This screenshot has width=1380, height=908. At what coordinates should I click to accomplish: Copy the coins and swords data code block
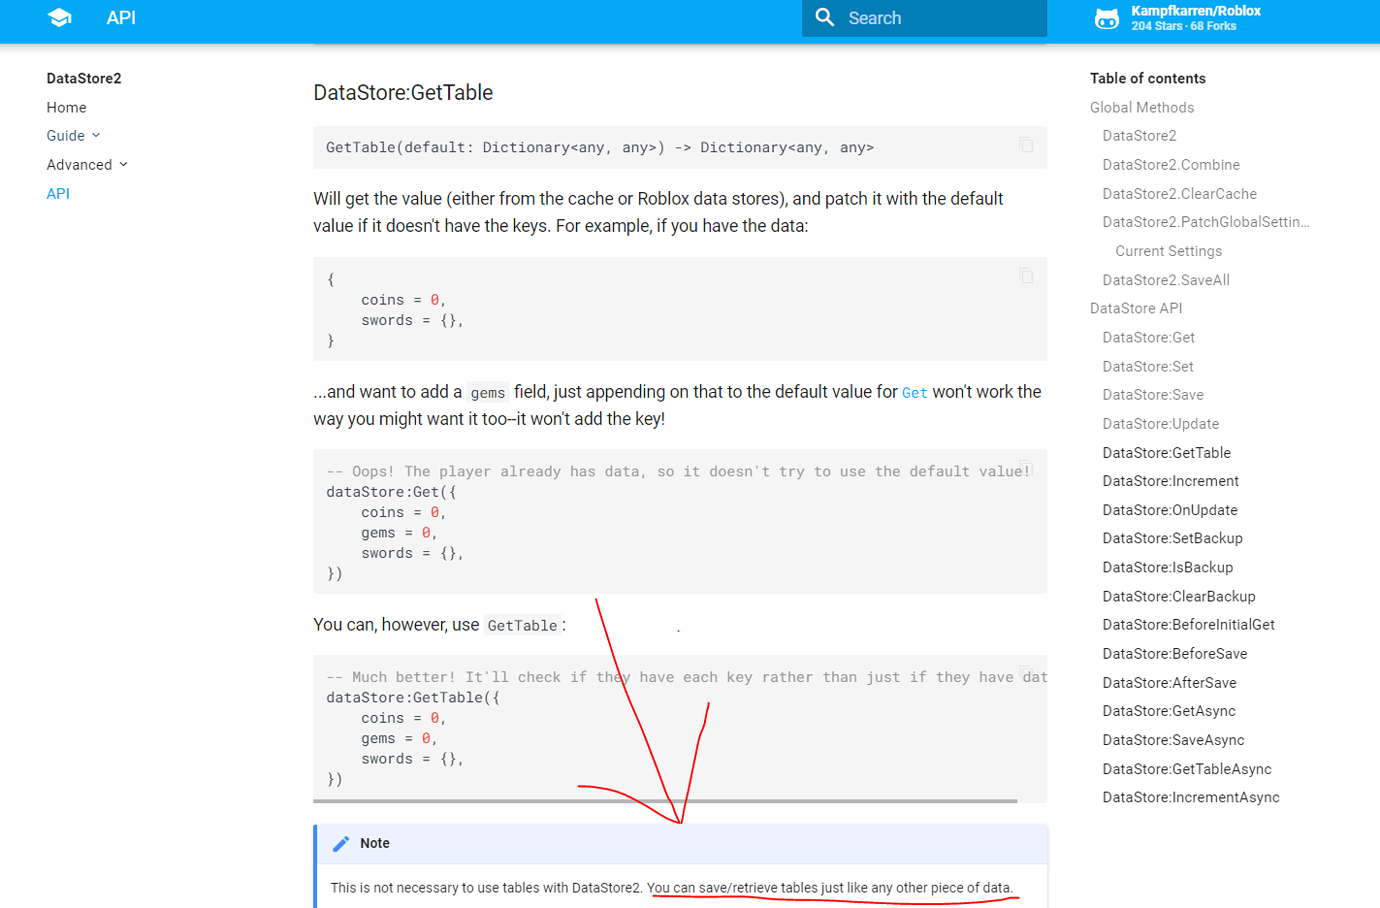(x=1026, y=275)
